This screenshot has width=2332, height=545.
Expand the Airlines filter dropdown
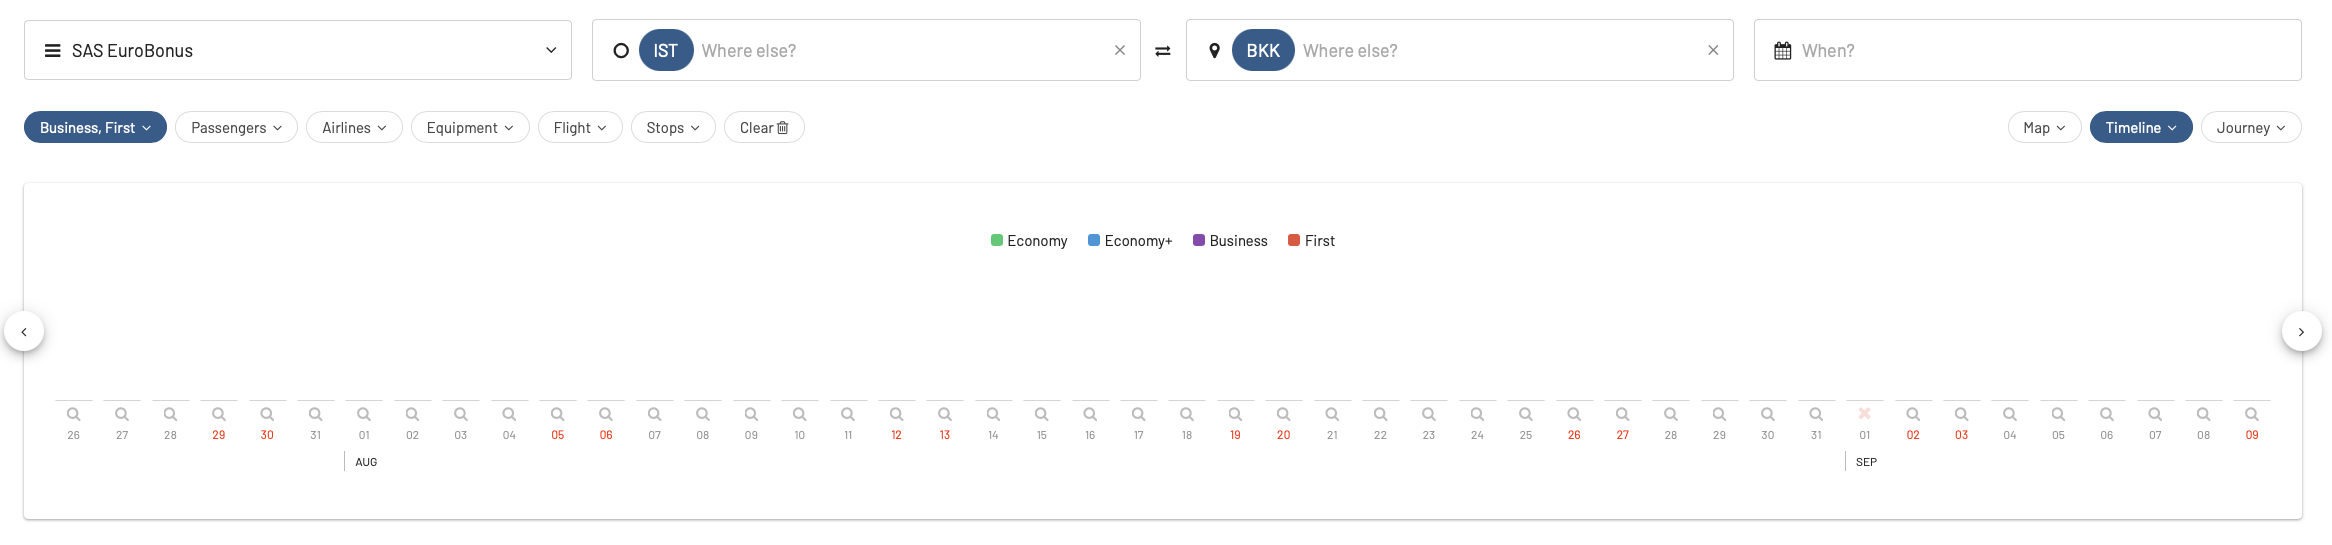click(x=354, y=128)
